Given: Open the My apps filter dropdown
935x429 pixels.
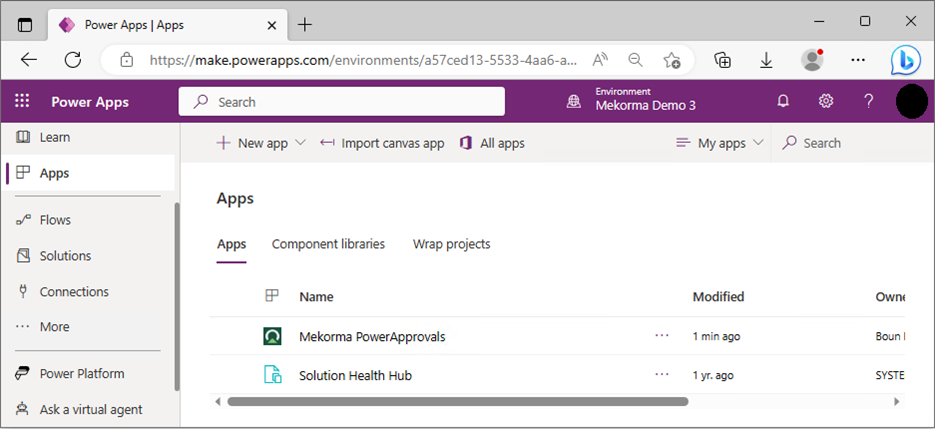Looking at the screenshot, I should pyautogui.click(x=720, y=144).
